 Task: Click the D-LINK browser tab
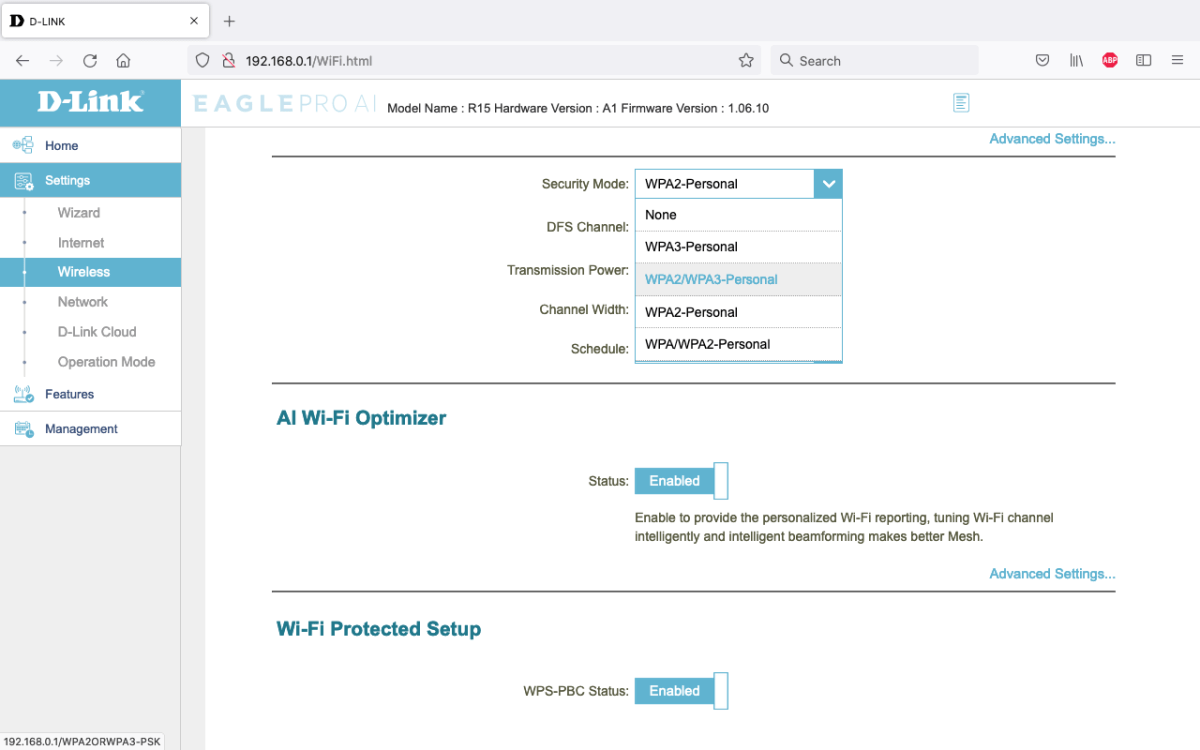pos(104,21)
